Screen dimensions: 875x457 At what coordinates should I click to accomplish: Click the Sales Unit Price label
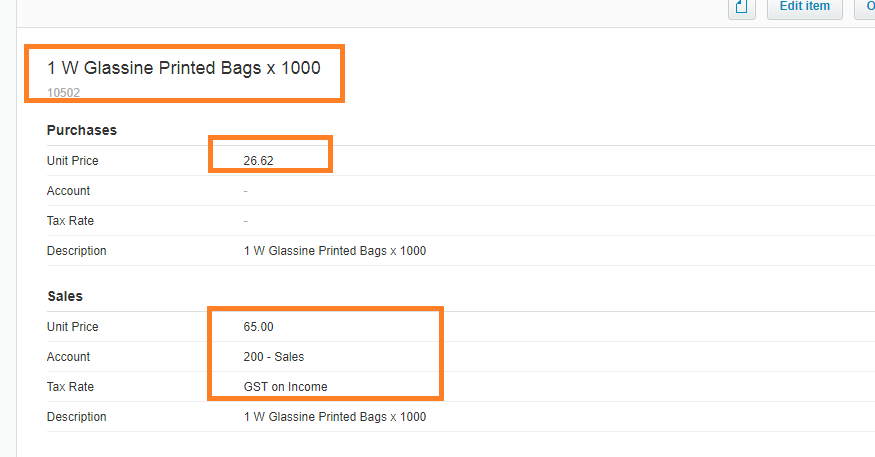pyautogui.click(x=73, y=327)
